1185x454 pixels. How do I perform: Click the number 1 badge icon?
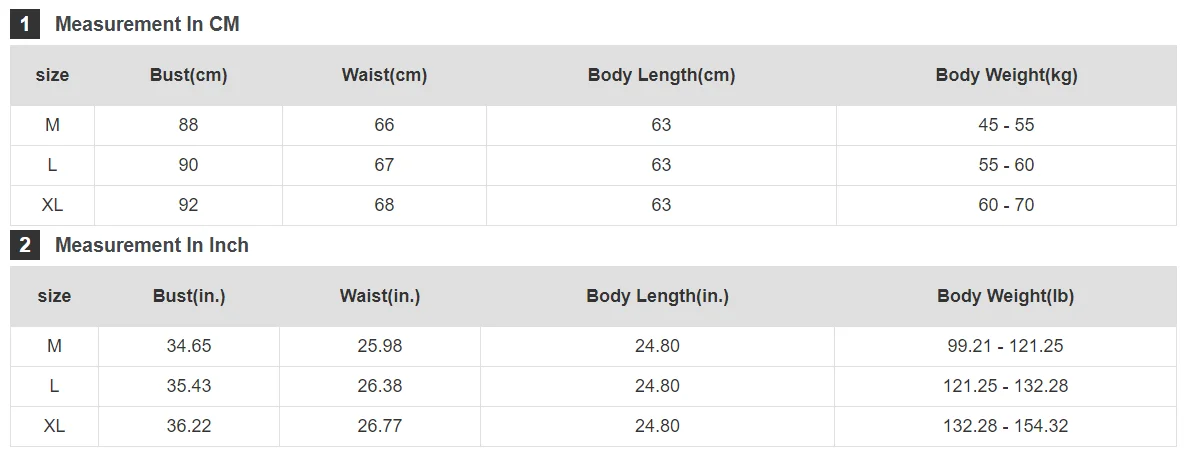(x=25, y=24)
